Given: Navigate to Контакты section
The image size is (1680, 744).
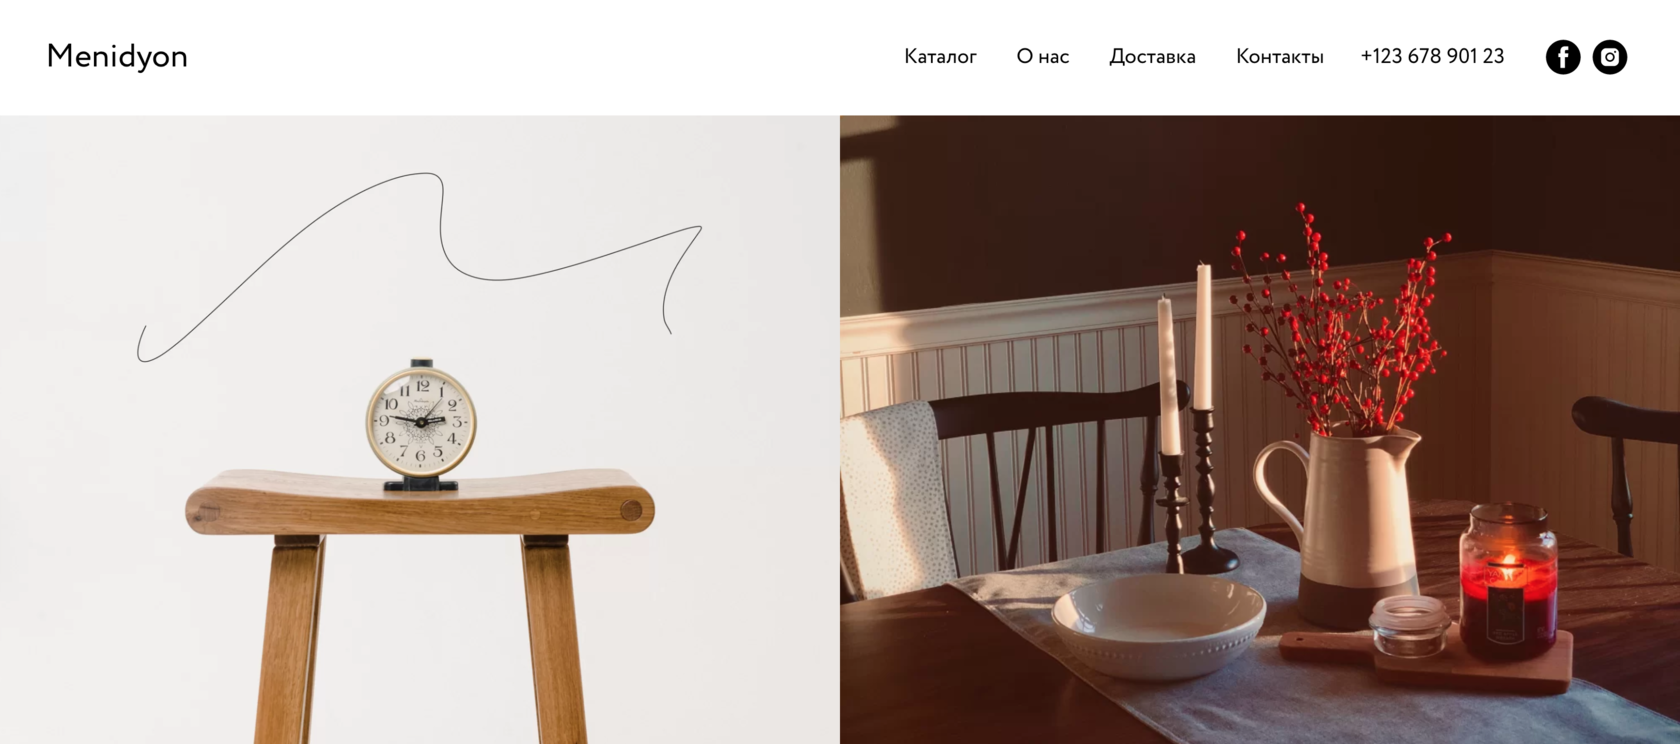Looking at the screenshot, I should tap(1280, 57).
